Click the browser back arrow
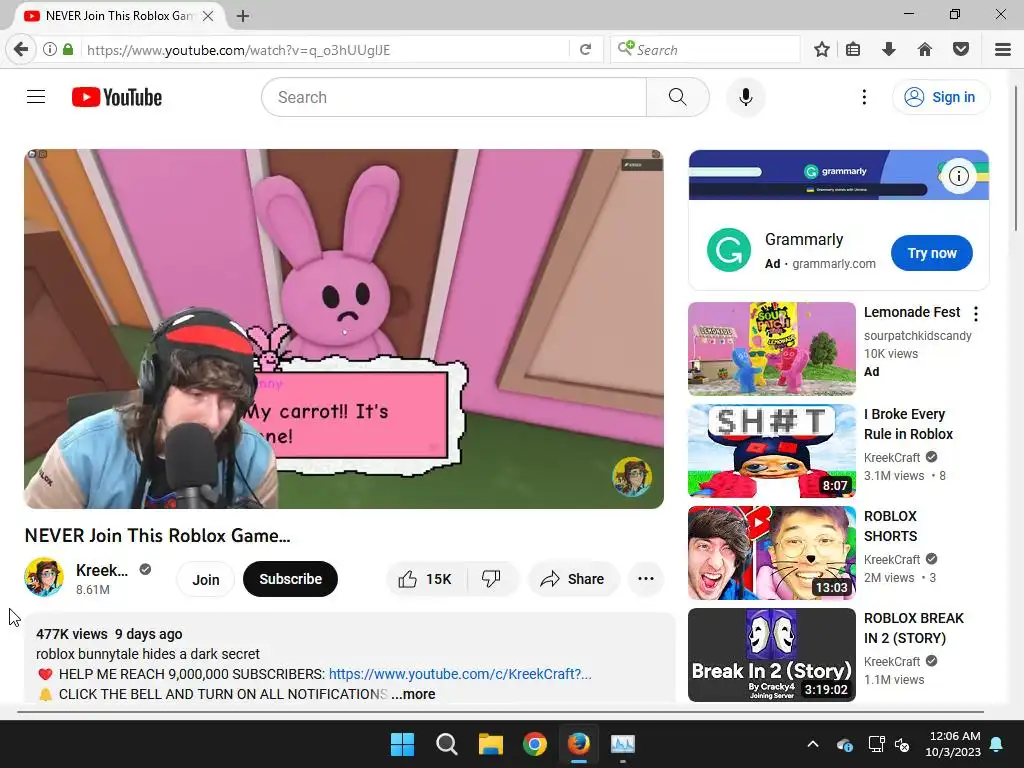Viewport: 1024px width, 768px height. (x=21, y=50)
